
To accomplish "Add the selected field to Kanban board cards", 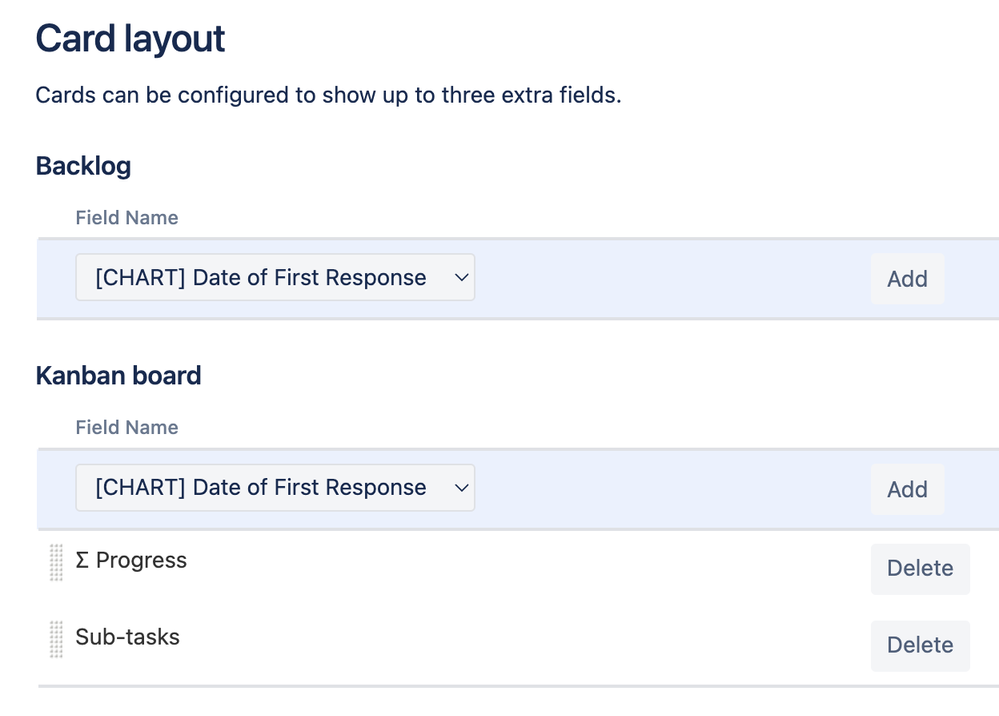I will point(906,489).
